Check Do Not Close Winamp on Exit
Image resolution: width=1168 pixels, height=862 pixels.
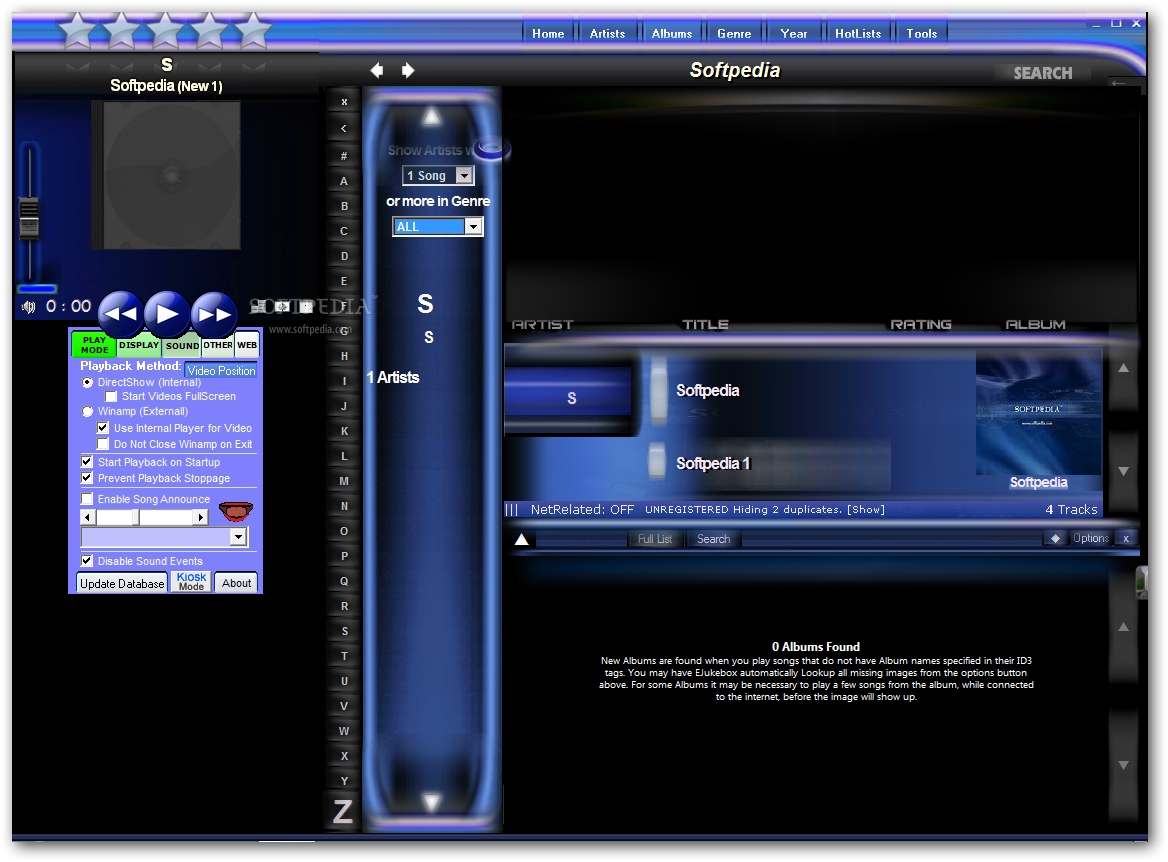click(x=103, y=444)
